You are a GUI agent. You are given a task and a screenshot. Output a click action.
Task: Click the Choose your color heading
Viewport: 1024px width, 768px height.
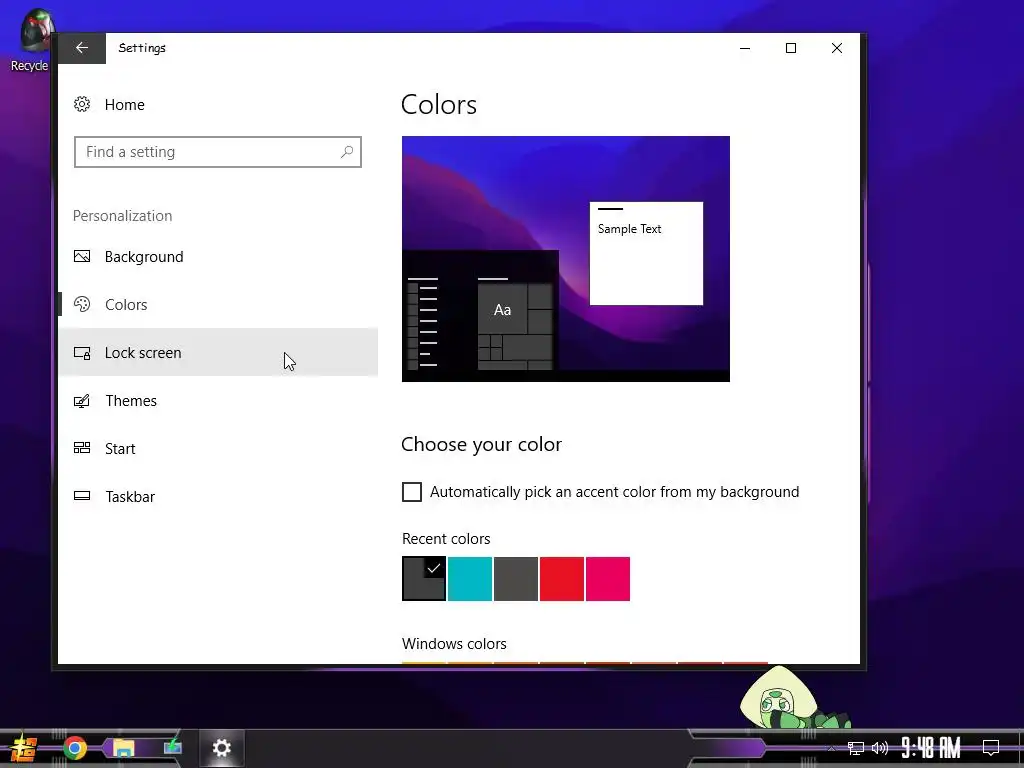[x=481, y=444]
